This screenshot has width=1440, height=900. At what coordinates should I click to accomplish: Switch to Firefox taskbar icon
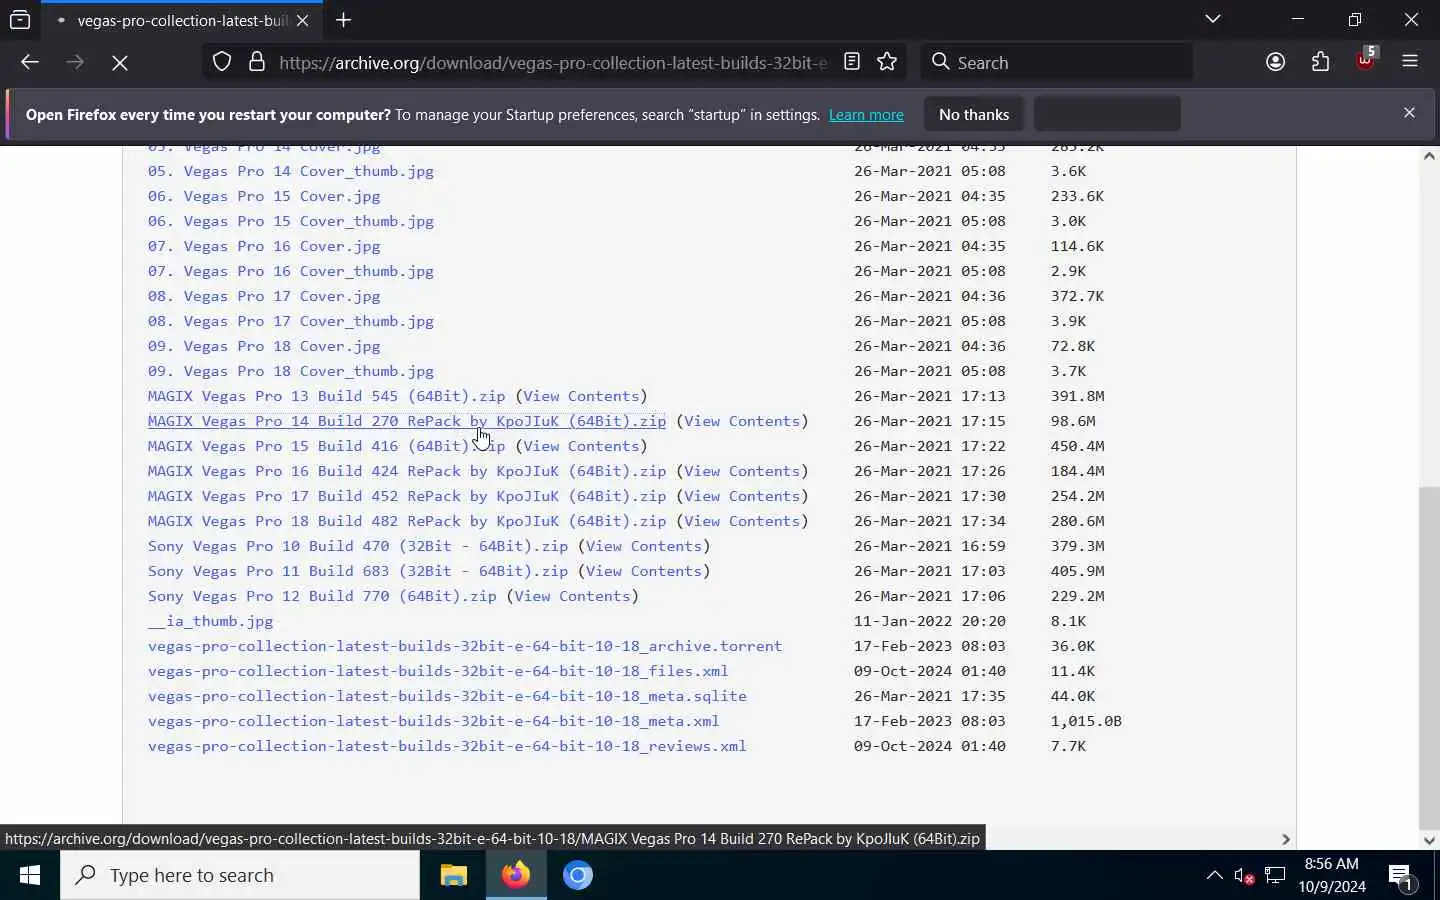(x=516, y=876)
